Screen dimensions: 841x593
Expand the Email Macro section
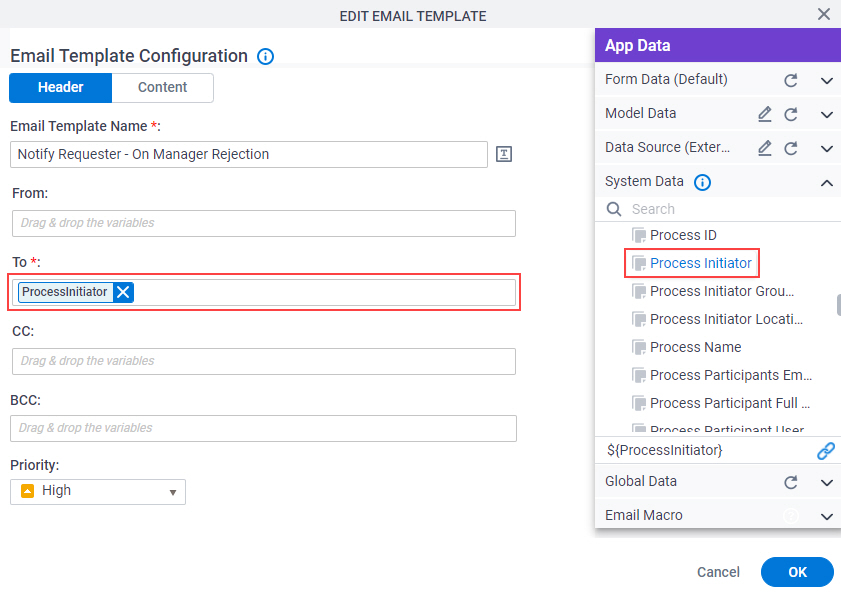827,516
